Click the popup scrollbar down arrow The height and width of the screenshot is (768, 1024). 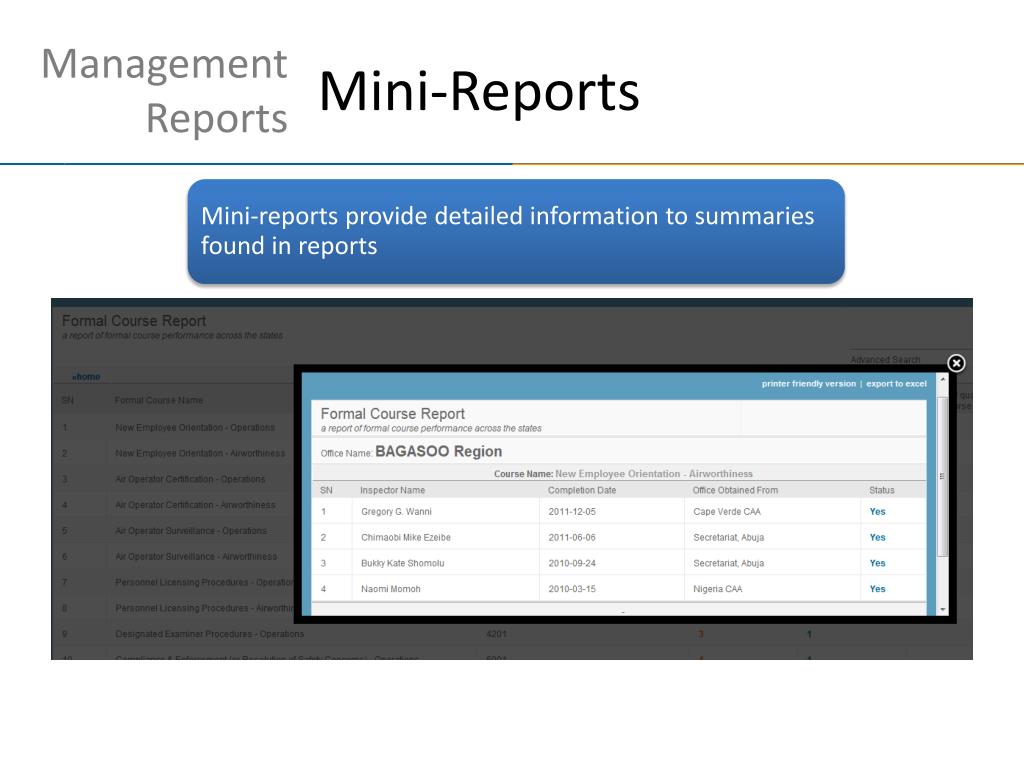(942, 609)
